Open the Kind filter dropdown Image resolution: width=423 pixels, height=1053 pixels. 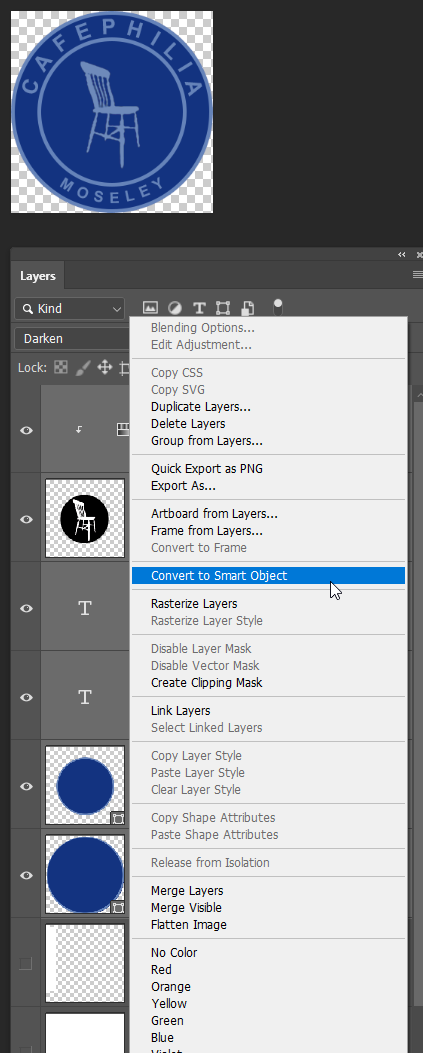70,309
